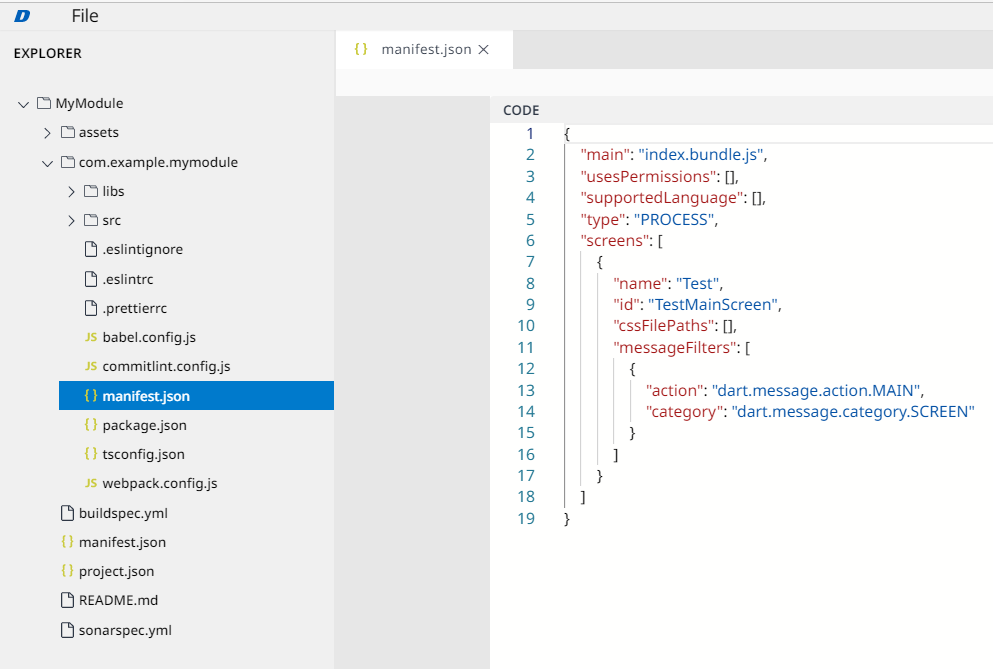Click the JS icon beside commitlint.config.js
The height and width of the screenshot is (669, 993).
[x=91, y=366]
